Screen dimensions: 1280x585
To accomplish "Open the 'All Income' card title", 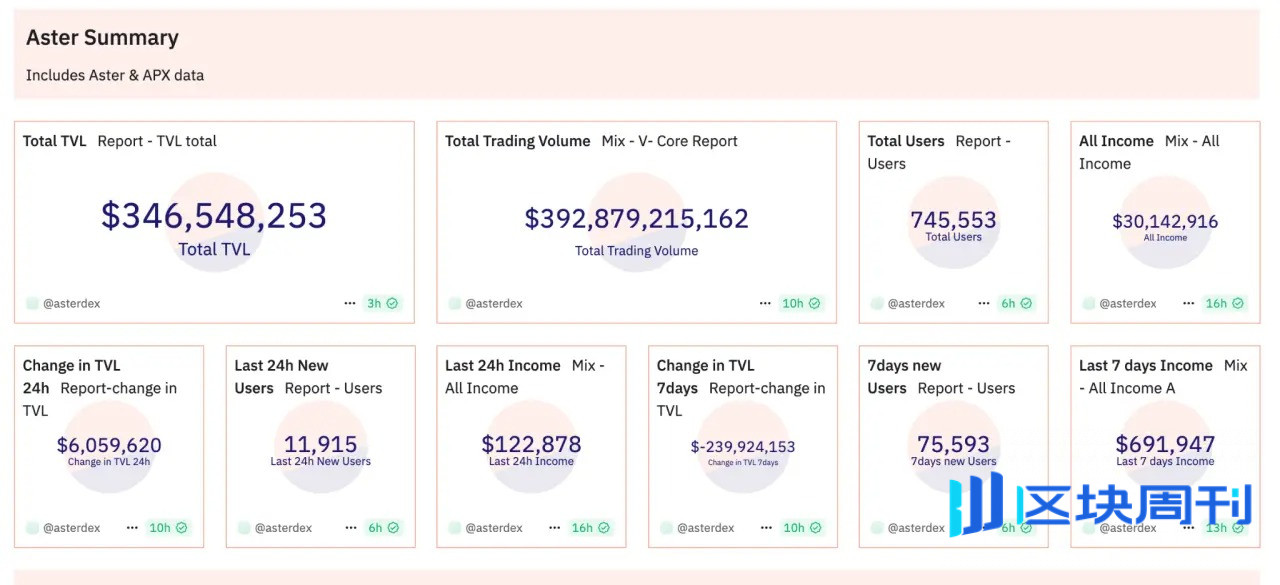I will click(x=1116, y=141).
